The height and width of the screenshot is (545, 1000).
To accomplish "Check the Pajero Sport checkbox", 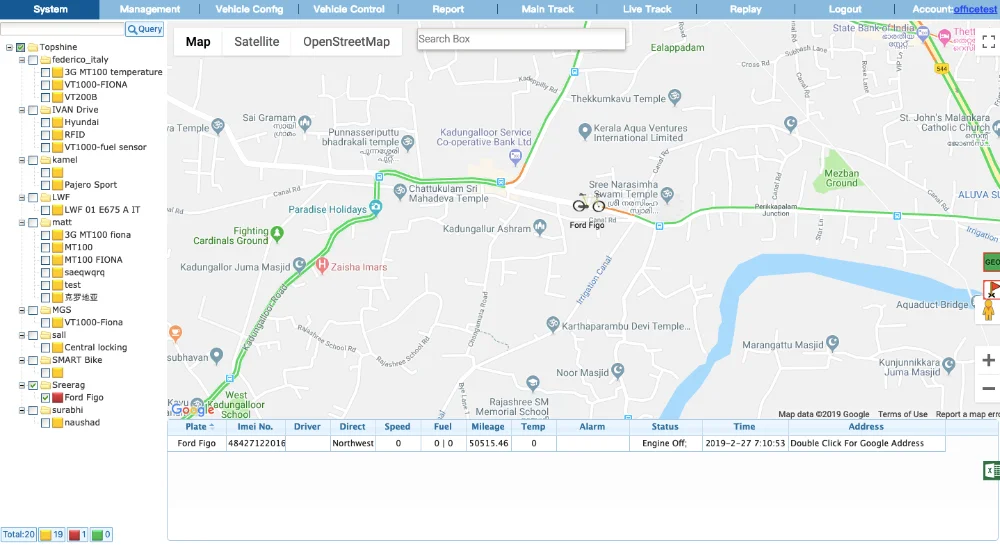I will (45, 185).
